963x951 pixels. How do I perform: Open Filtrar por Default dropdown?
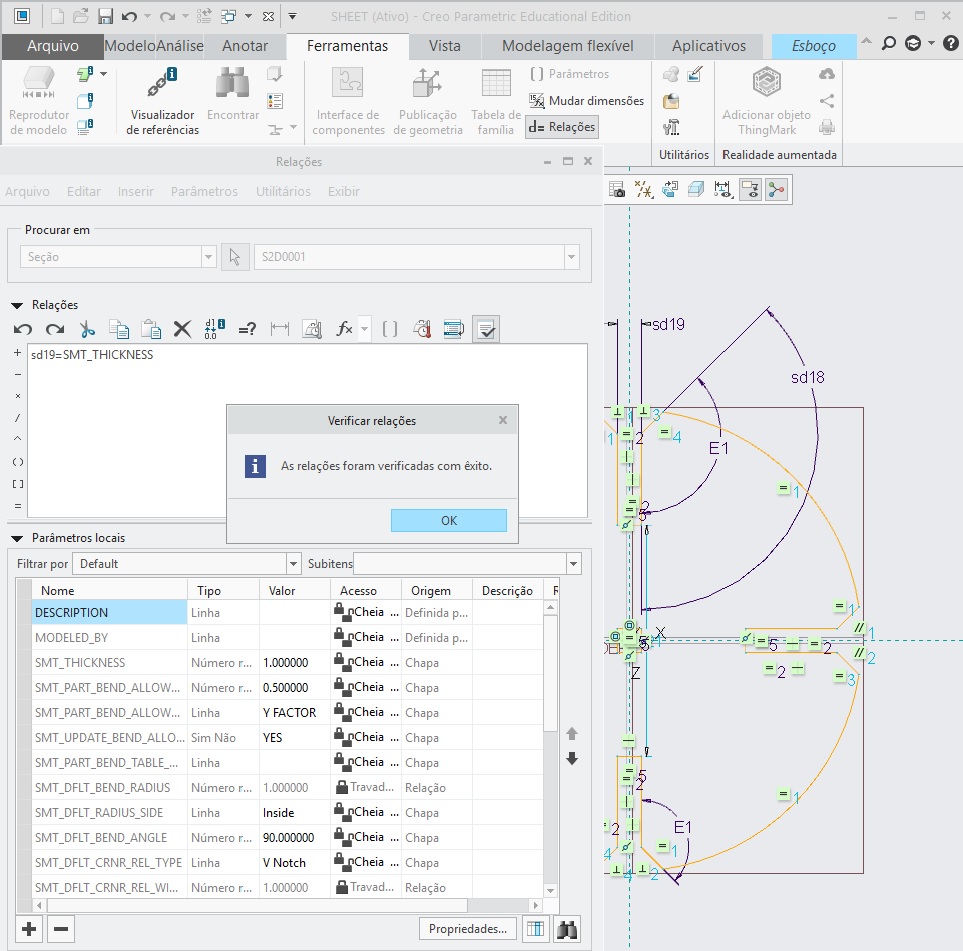point(294,564)
